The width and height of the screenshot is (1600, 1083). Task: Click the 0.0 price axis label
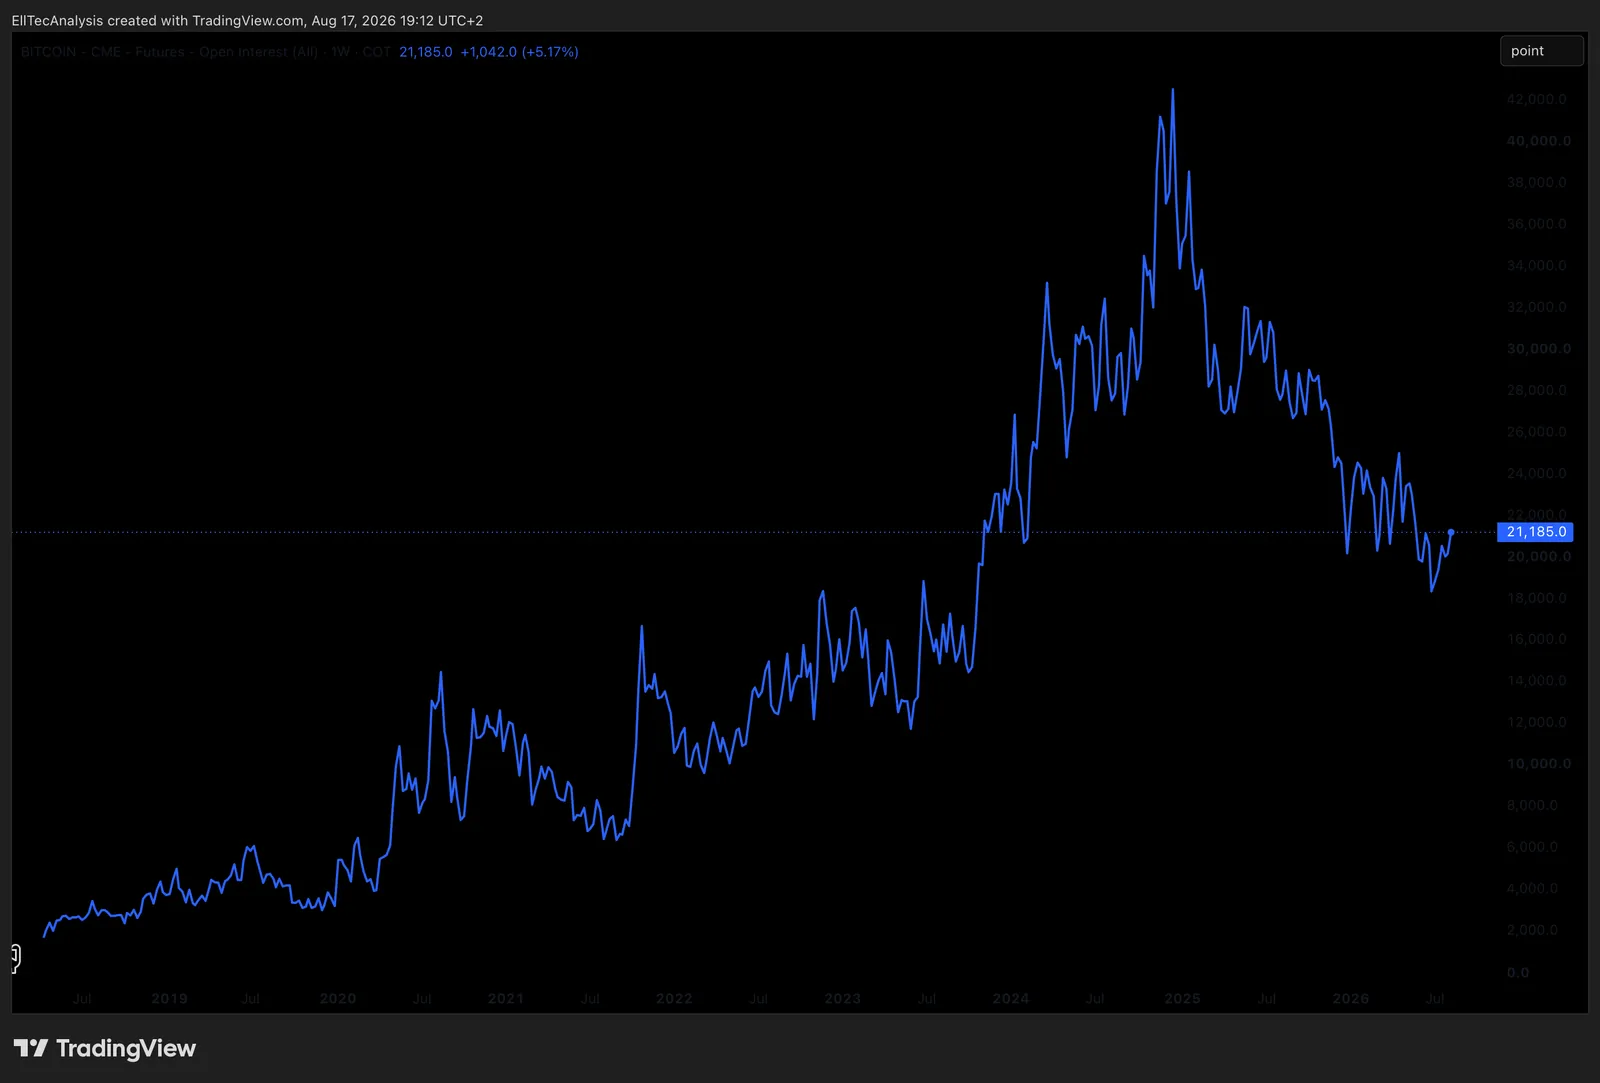[x=1518, y=972]
